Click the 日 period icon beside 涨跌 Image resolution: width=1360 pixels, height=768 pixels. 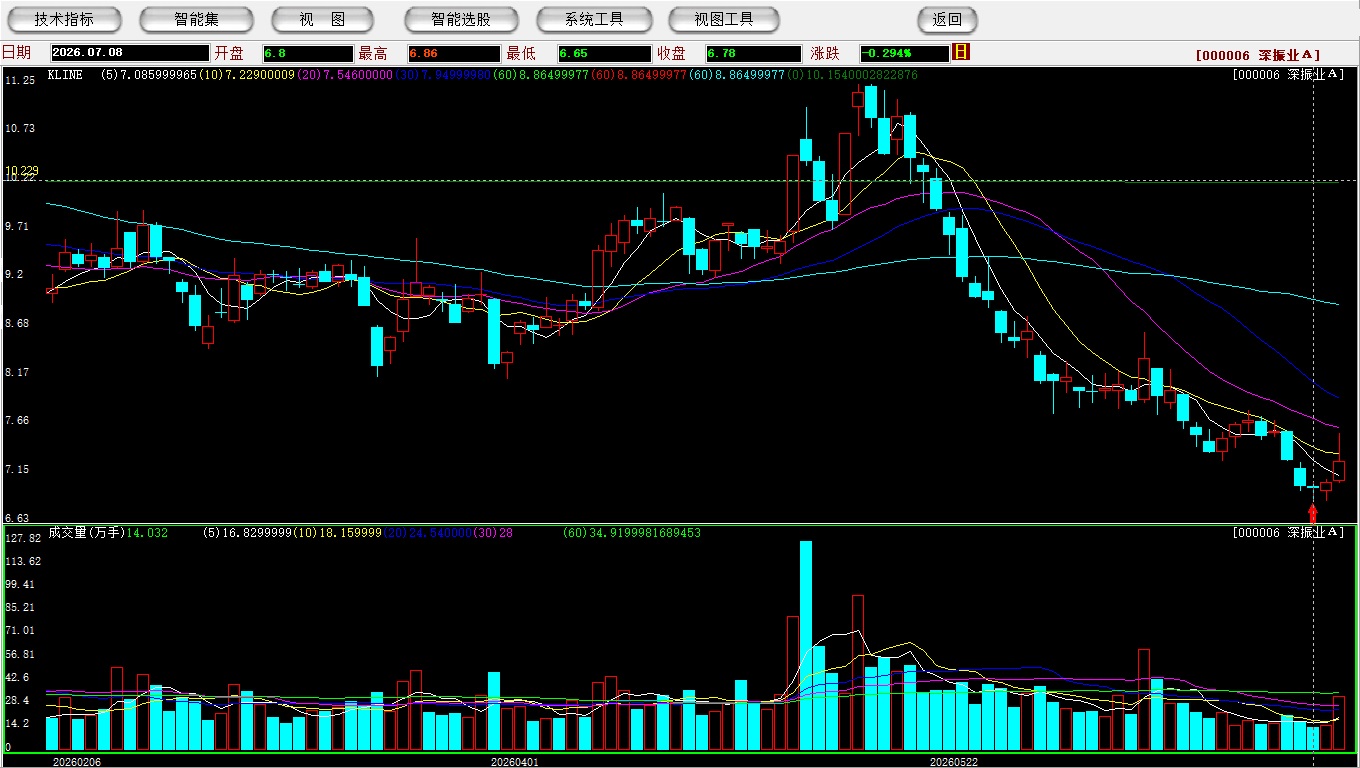point(961,52)
